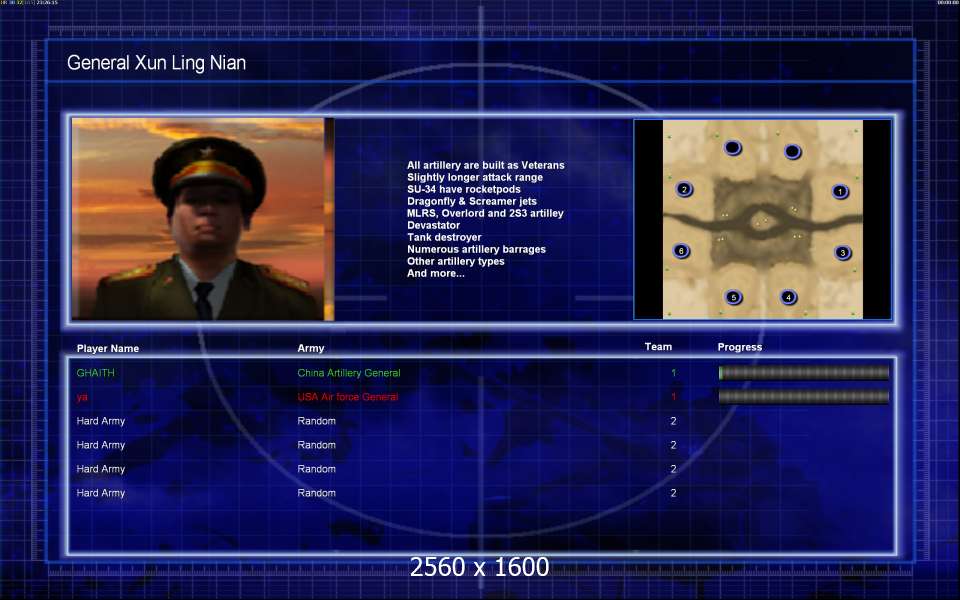Select player name 'GHAITH'
Image resolution: width=960 pixels, height=600 pixels.
(x=96, y=373)
